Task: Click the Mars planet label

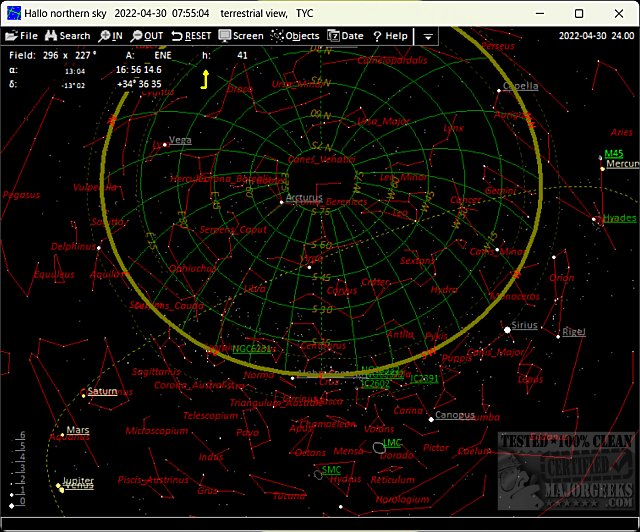Action: (x=78, y=430)
